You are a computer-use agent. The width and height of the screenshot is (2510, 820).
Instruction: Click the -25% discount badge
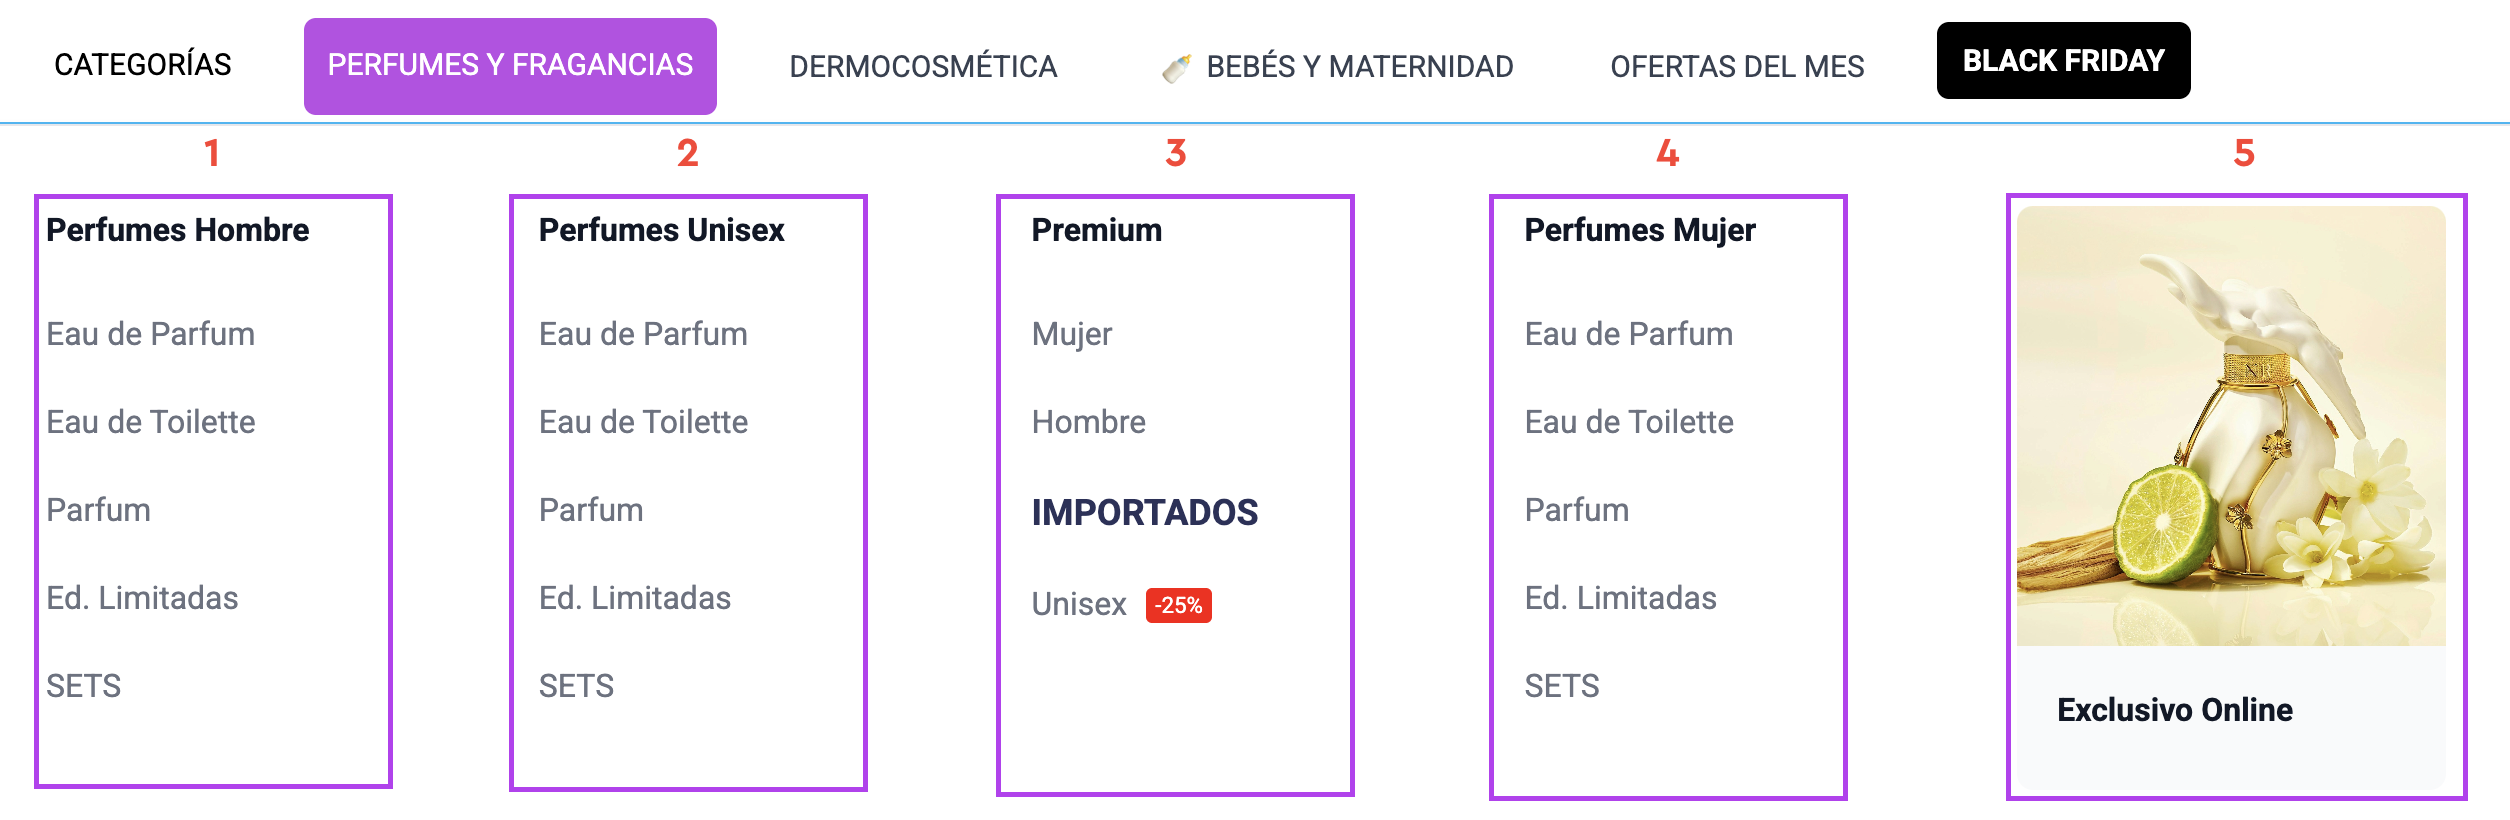1178,605
